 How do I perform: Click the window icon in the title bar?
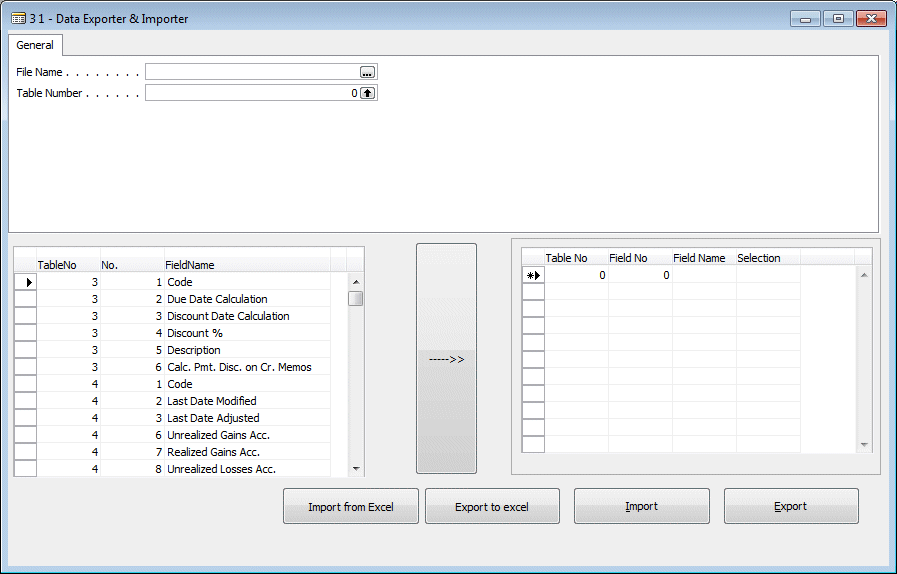click(18, 19)
